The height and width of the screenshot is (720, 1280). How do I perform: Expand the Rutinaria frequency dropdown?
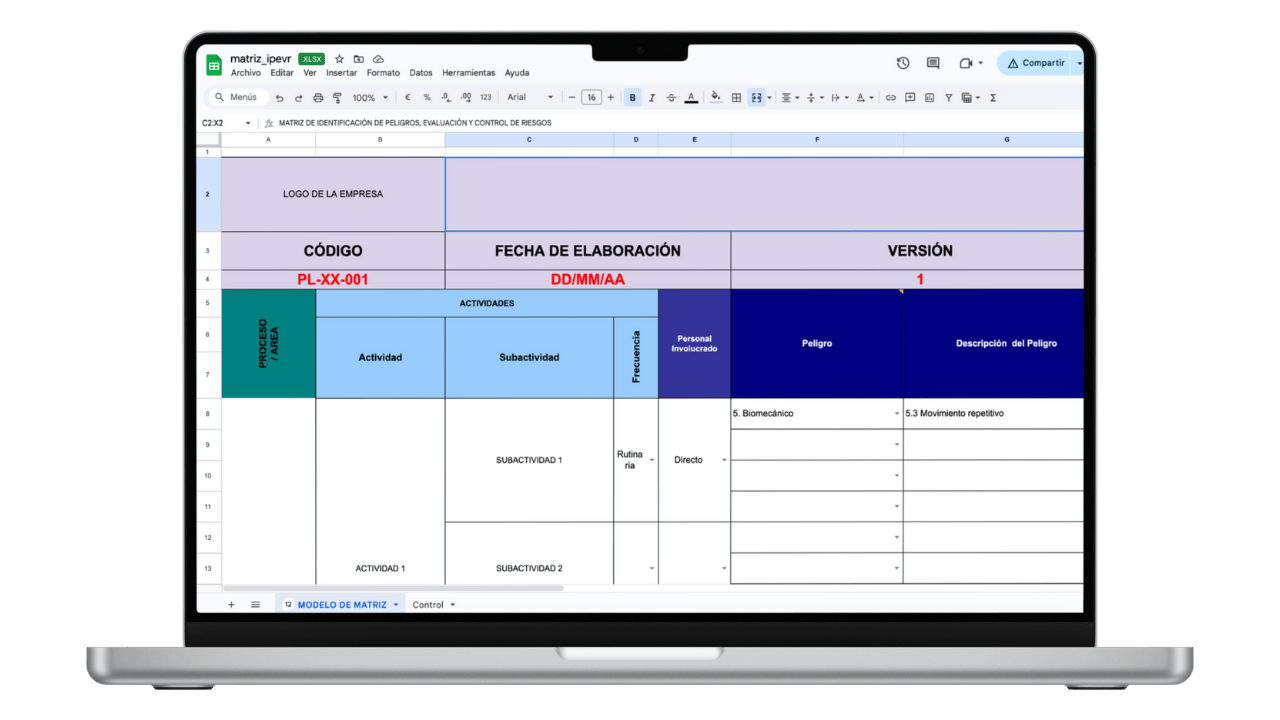[x=650, y=460]
